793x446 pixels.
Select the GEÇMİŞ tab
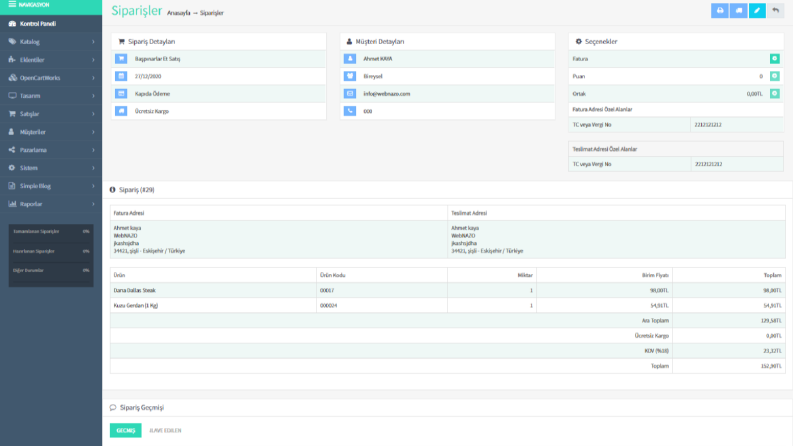click(125, 430)
